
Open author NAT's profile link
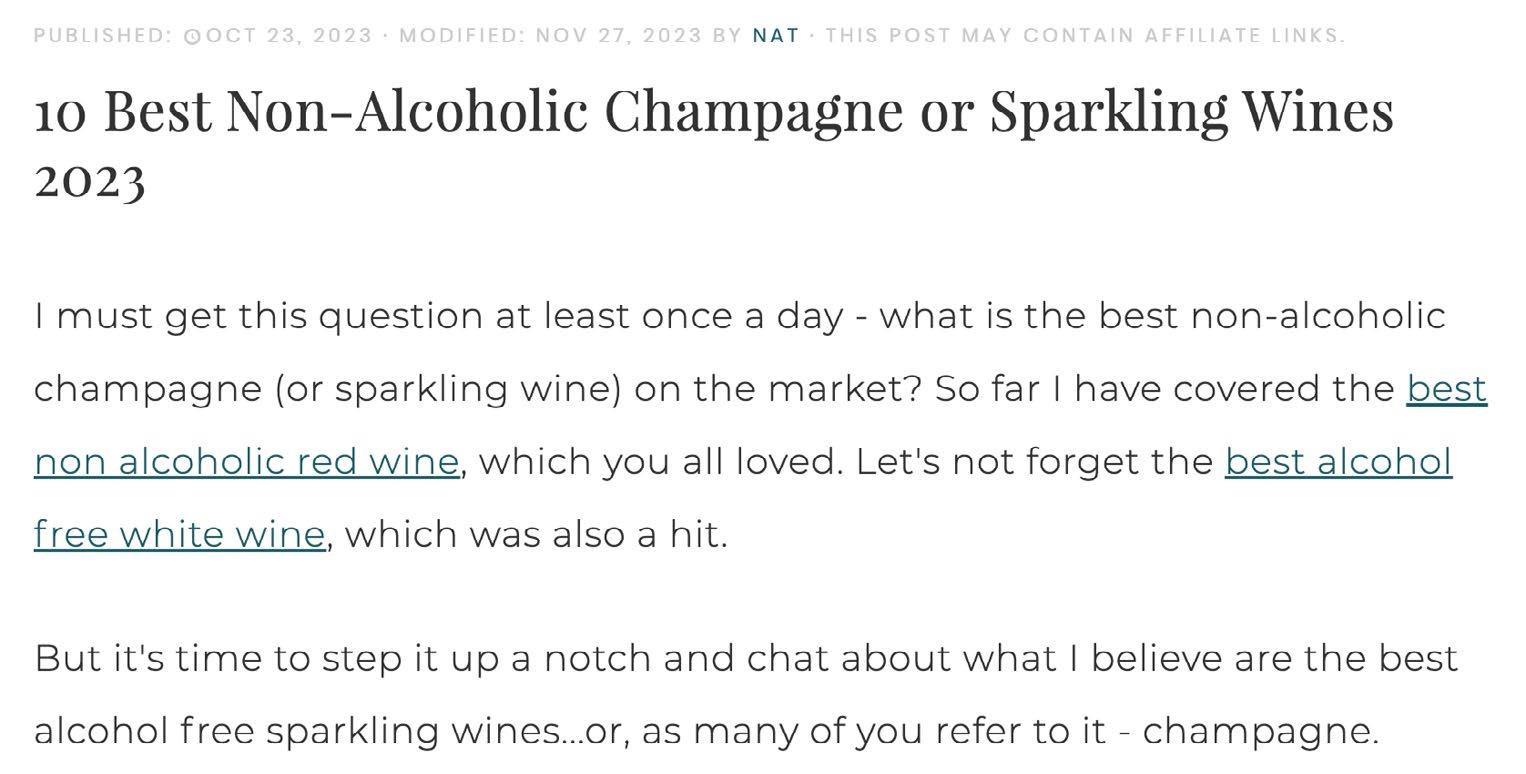coord(776,35)
